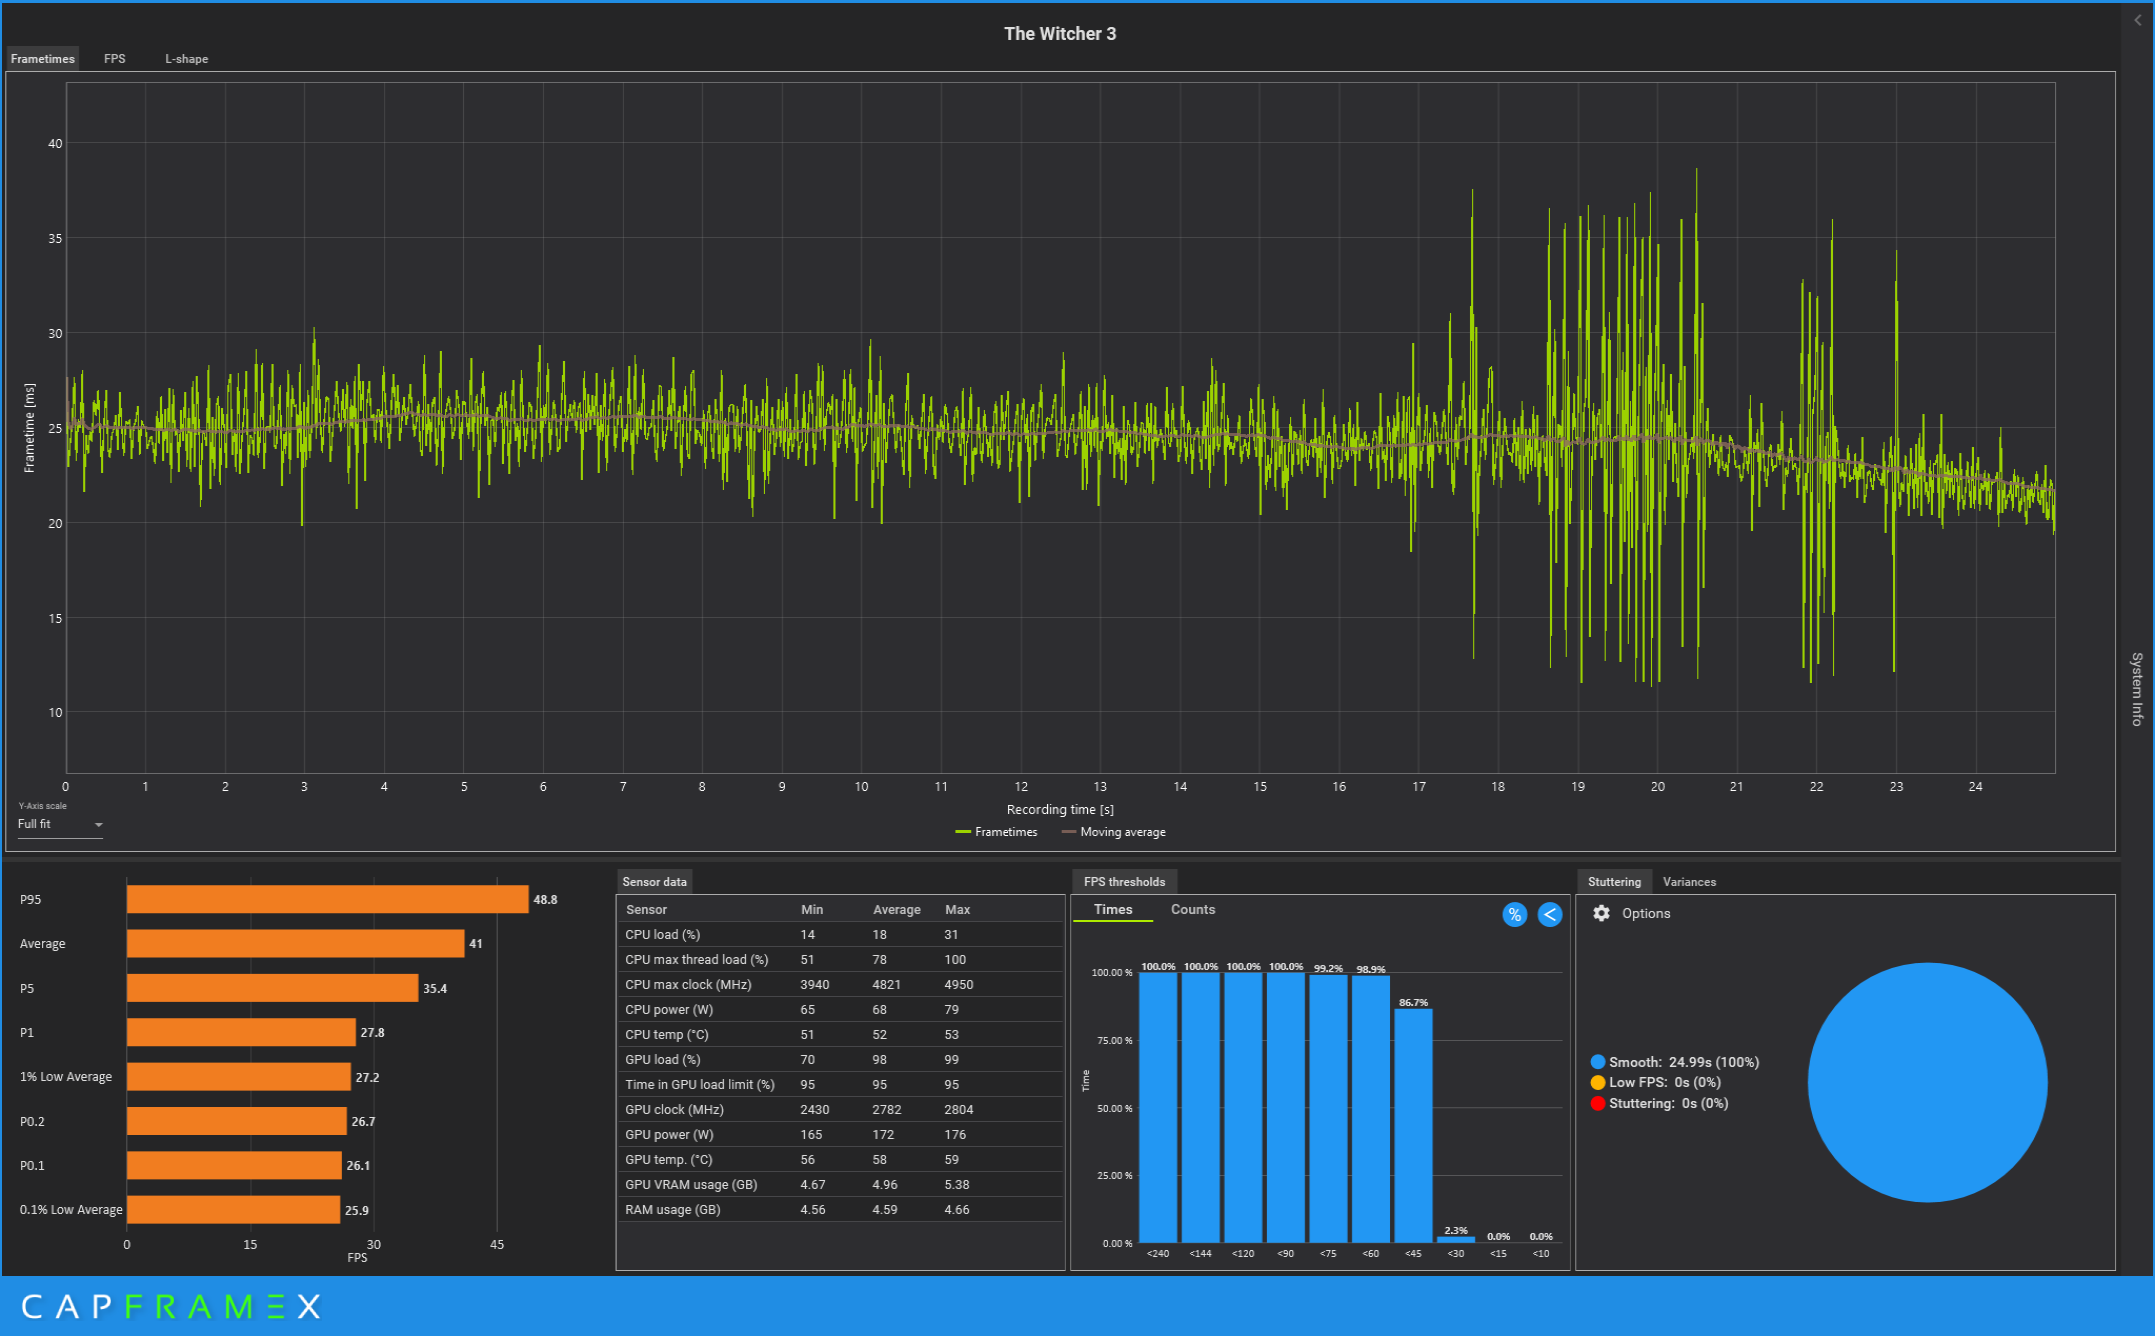This screenshot has height=1336, width=2155.
Task: Click the yellow Low FPS legend dot
Action: 1597,1082
